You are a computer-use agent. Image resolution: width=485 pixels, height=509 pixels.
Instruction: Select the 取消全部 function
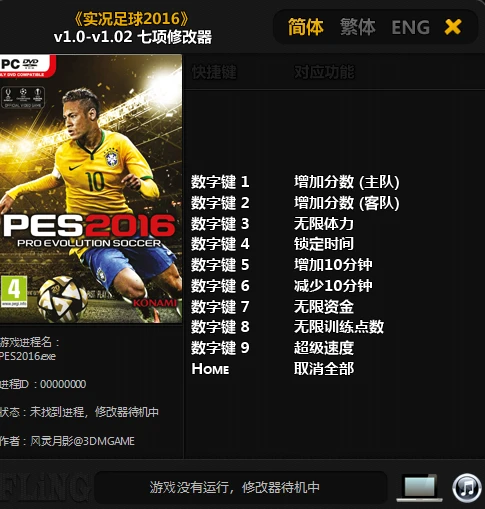coord(324,369)
